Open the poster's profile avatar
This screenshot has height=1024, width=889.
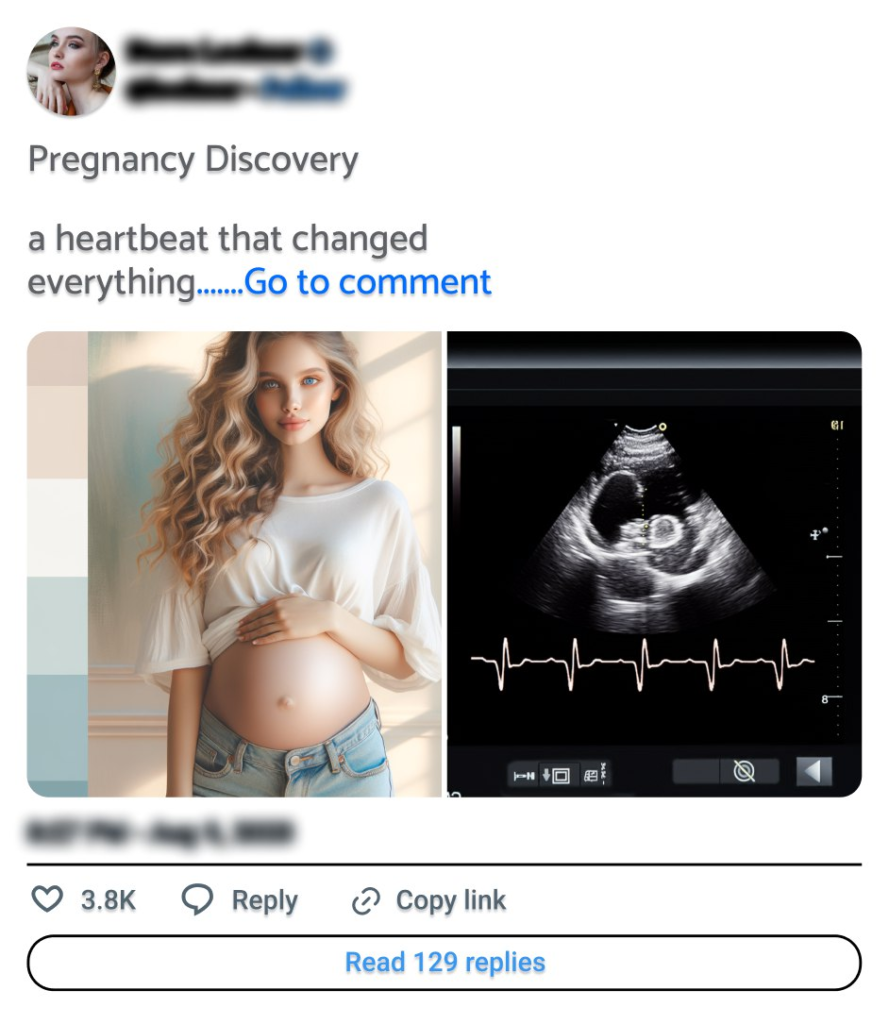coord(71,71)
